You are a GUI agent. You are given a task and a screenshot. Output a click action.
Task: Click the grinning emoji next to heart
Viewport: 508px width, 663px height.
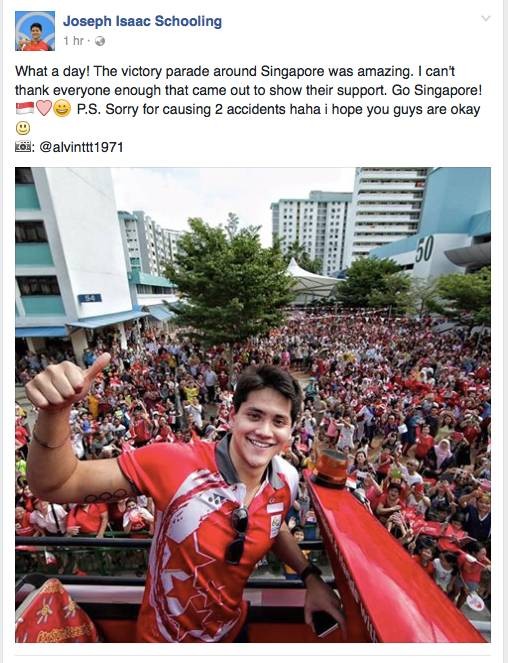(63, 109)
